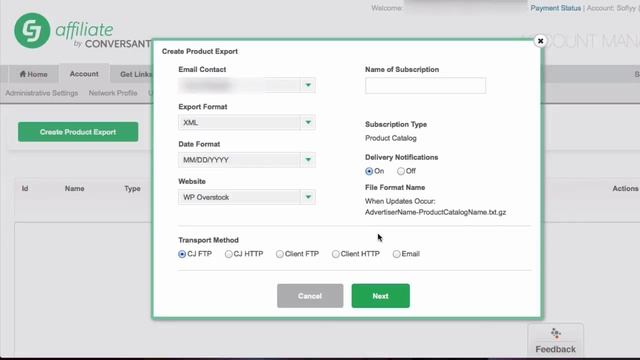Image resolution: width=640 pixels, height=360 pixels.
Task: Open Administrative Settings submenu
Action: (42, 93)
